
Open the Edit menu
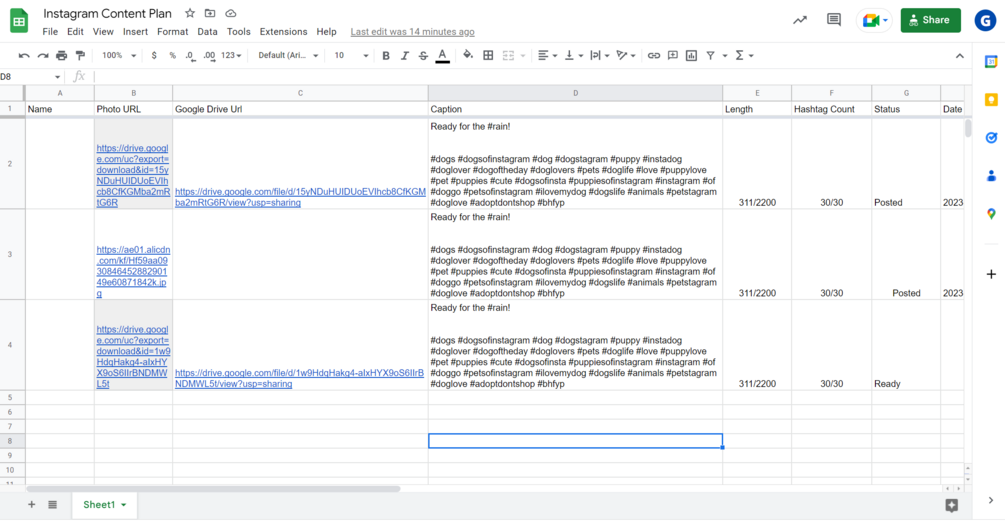click(x=75, y=31)
